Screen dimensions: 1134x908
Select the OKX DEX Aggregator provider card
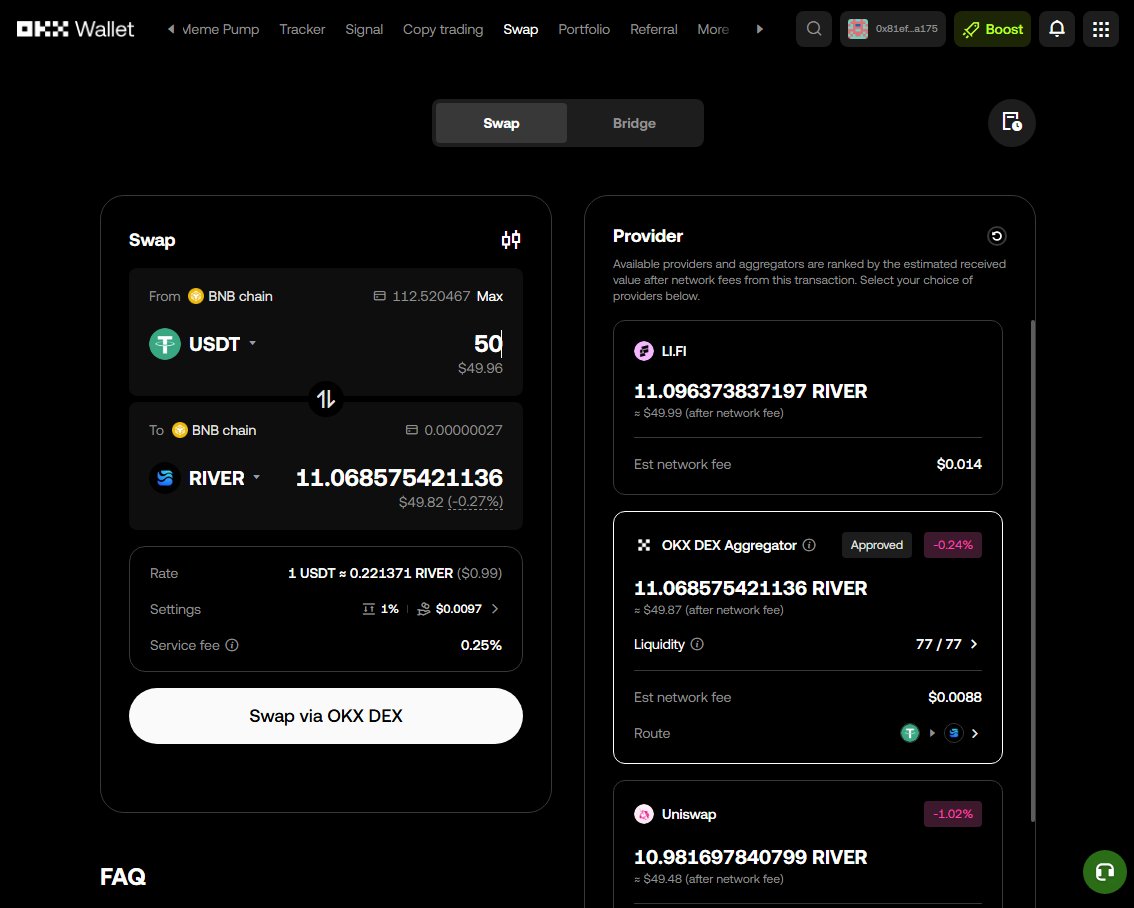coord(807,637)
